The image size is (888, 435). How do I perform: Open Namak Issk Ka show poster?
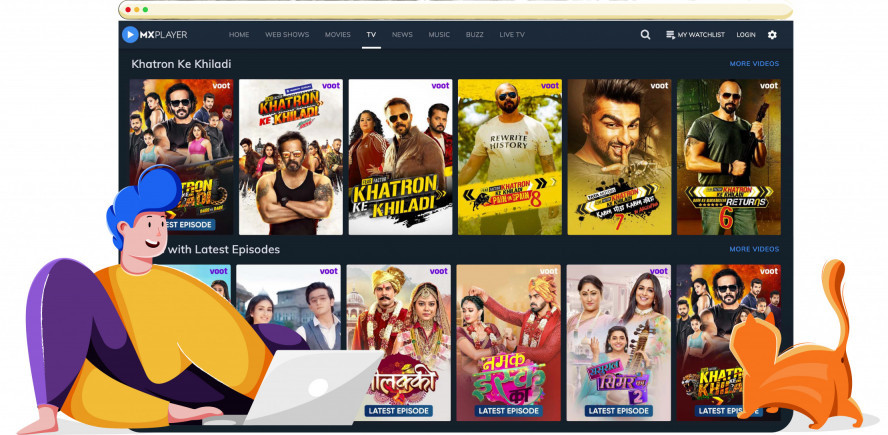pyautogui.click(x=509, y=342)
